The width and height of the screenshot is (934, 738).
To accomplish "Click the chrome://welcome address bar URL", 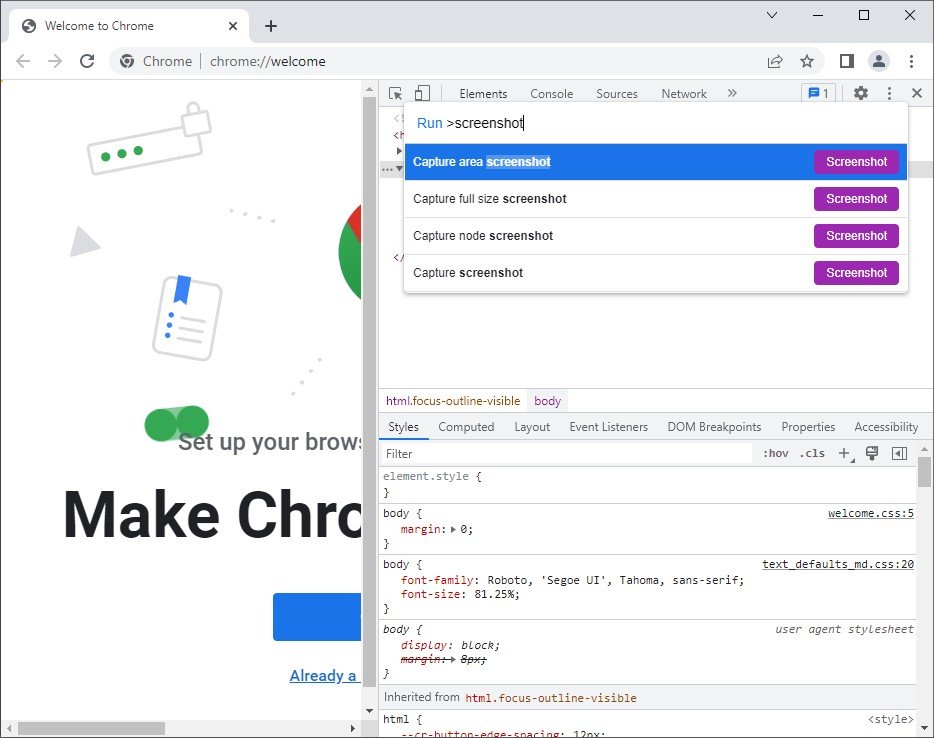I will 267,61.
